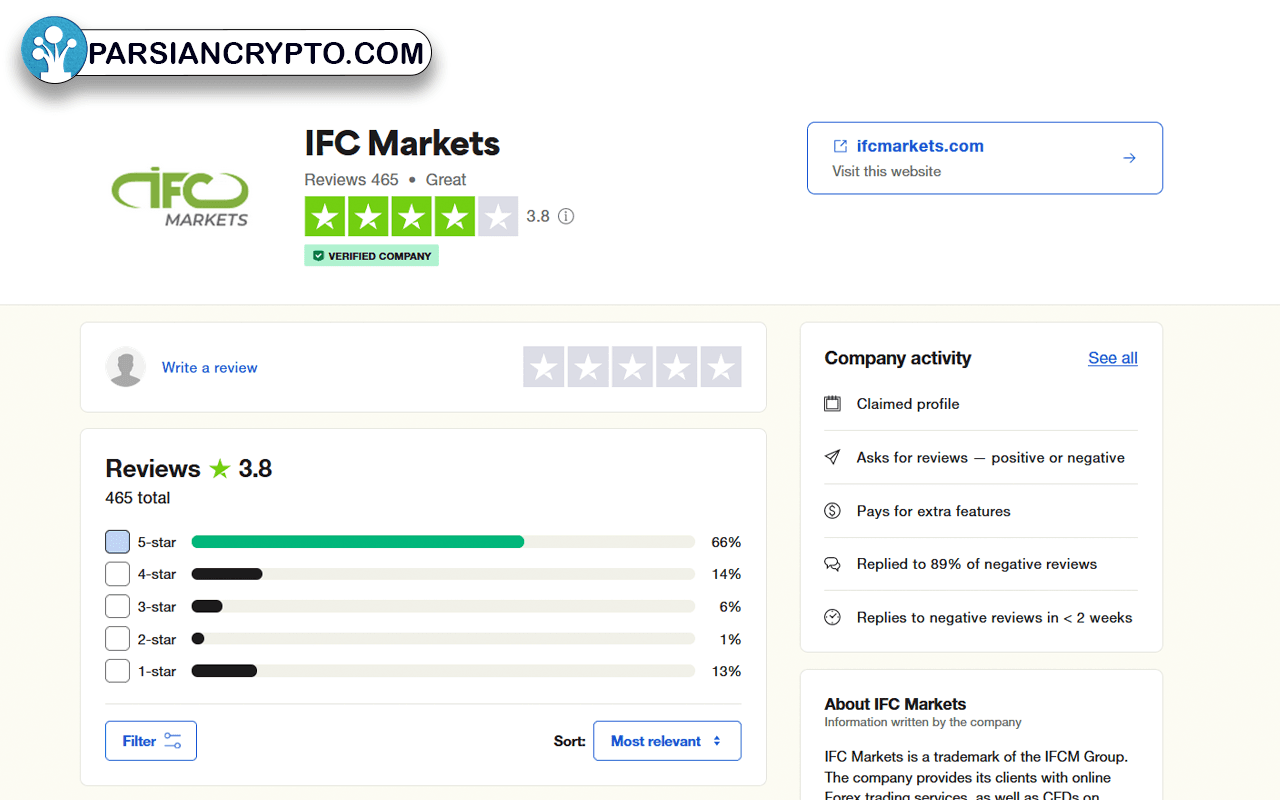Screen dimensions: 1280x800
Task: Click the user avatar beside Write a review
Action: (x=126, y=367)
